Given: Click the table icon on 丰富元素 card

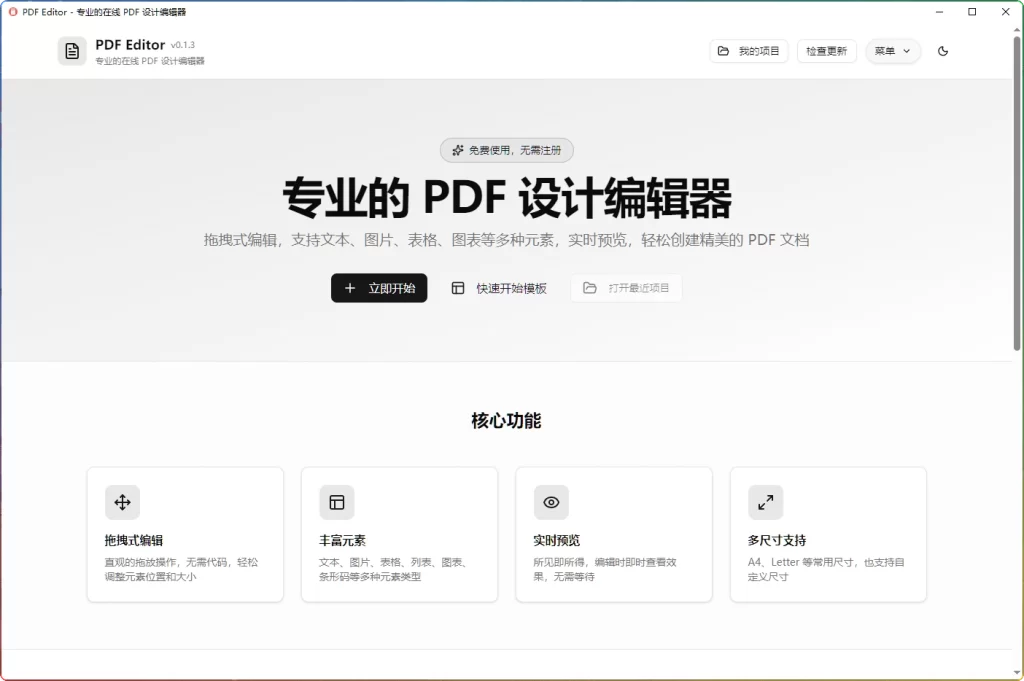Looking at the screenshot, I should (336, 502).
